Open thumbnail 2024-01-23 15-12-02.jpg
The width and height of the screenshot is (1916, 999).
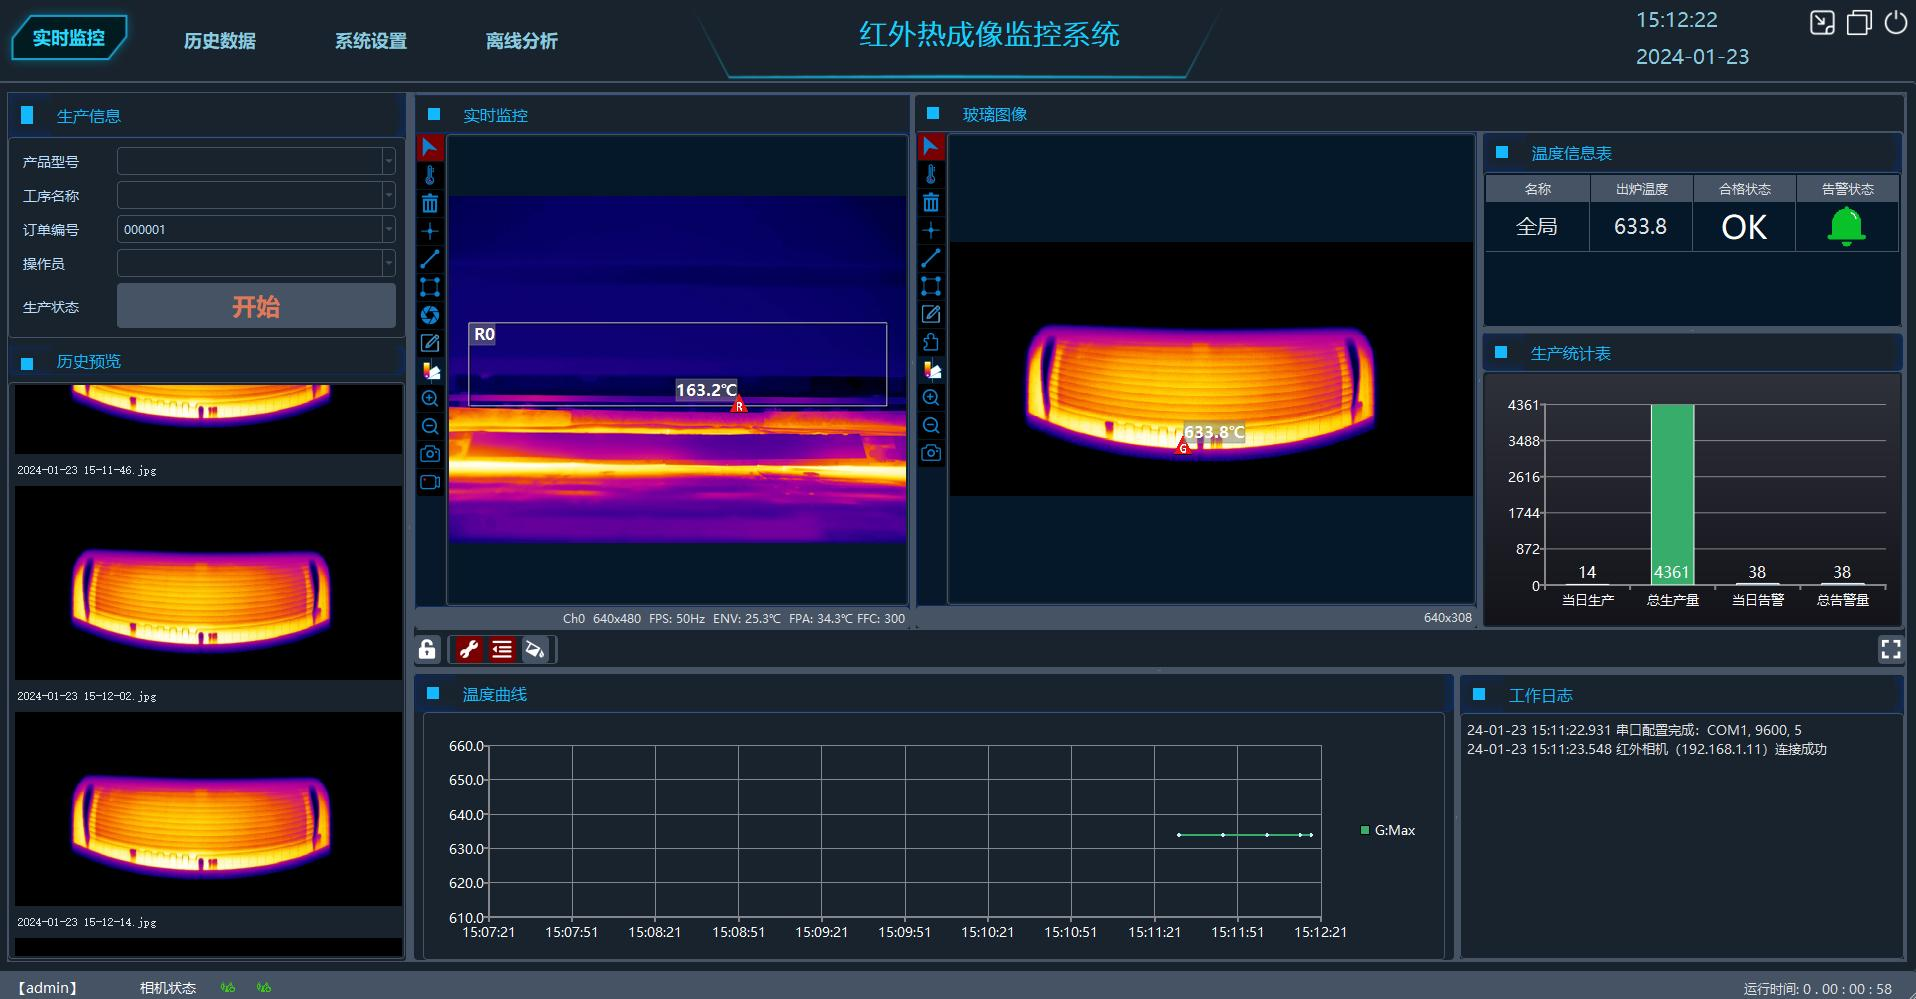[x=208, y=584]
